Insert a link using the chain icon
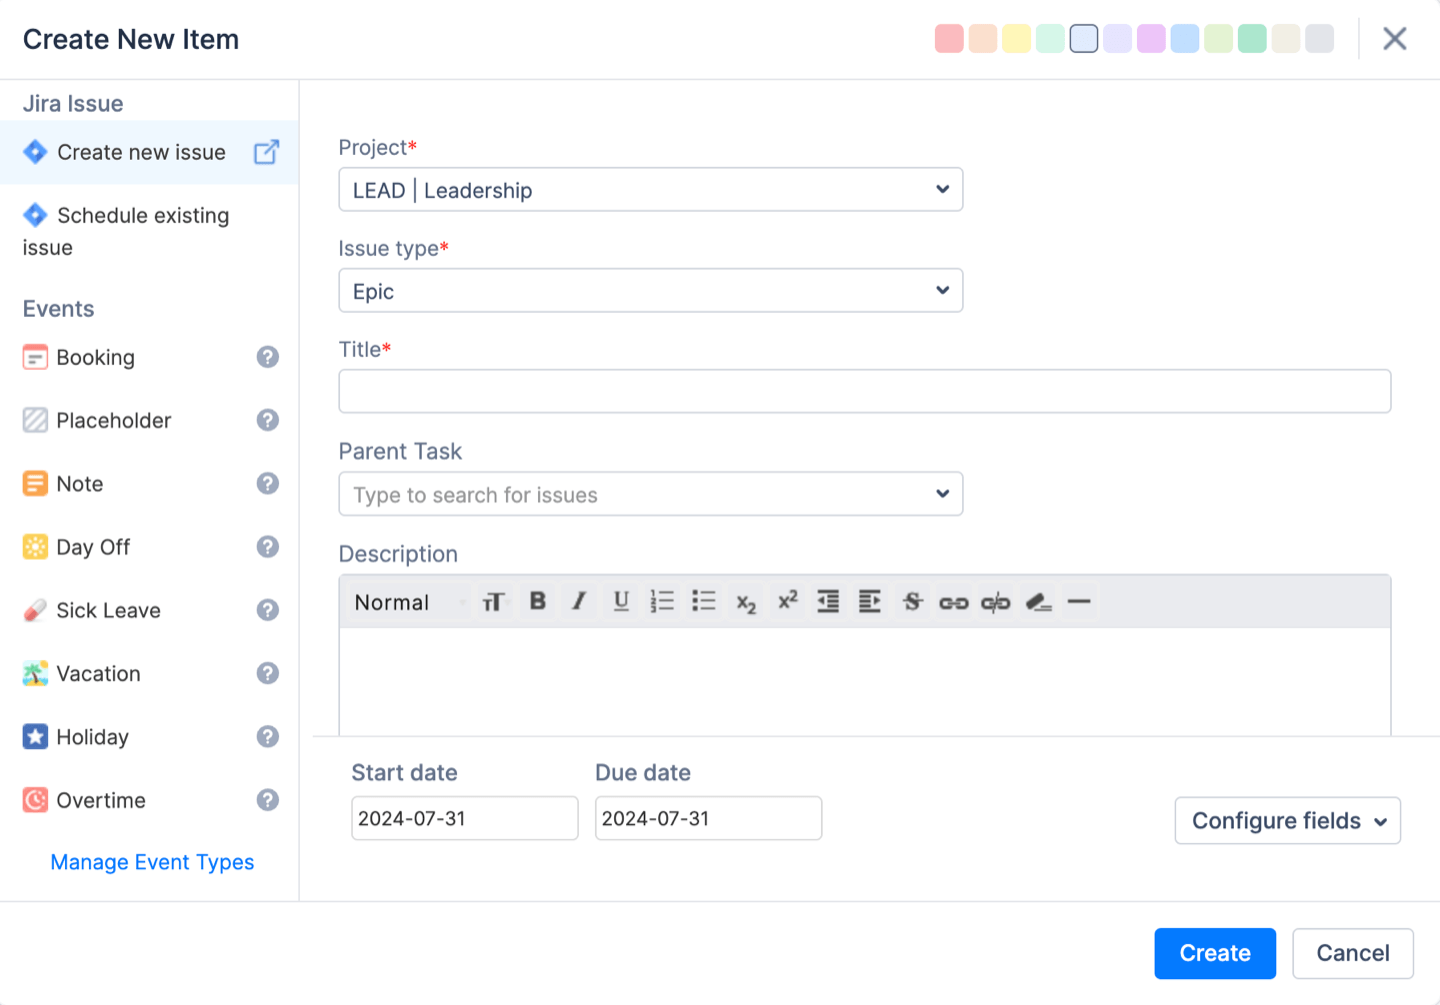This screenshot has width=1440, height=1005. click(x=953, y=602)
